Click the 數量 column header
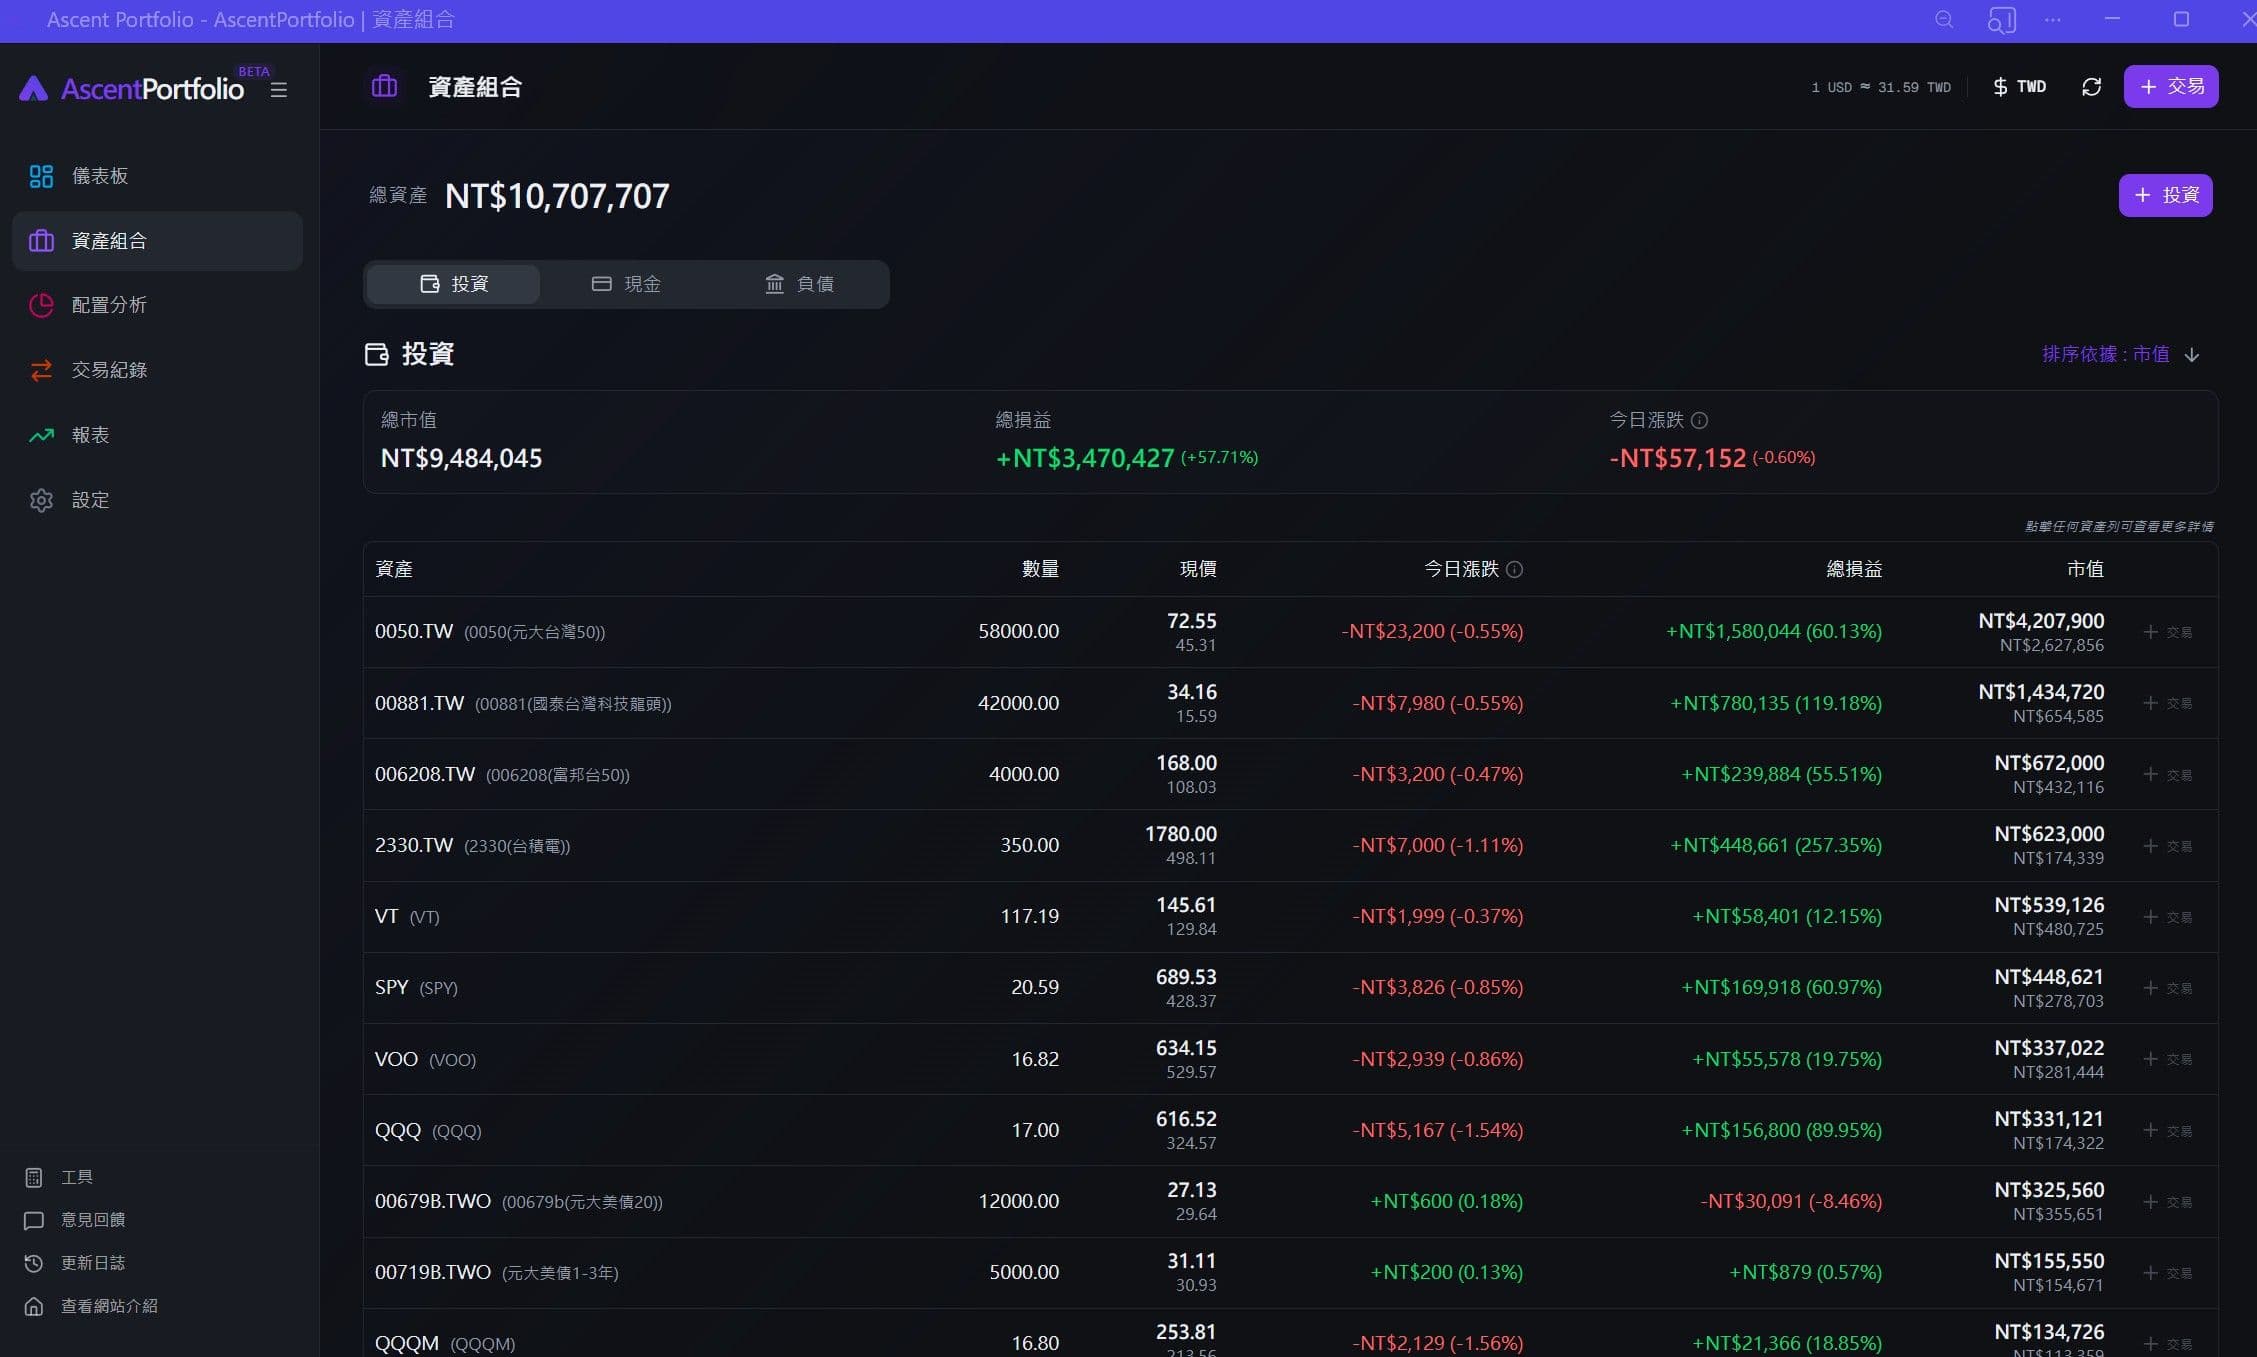 click(x=1040, y=569)
